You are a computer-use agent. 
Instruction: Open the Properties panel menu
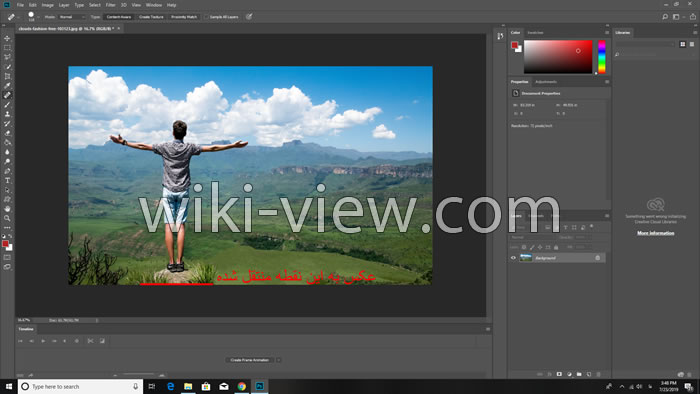tap(607, 82)
